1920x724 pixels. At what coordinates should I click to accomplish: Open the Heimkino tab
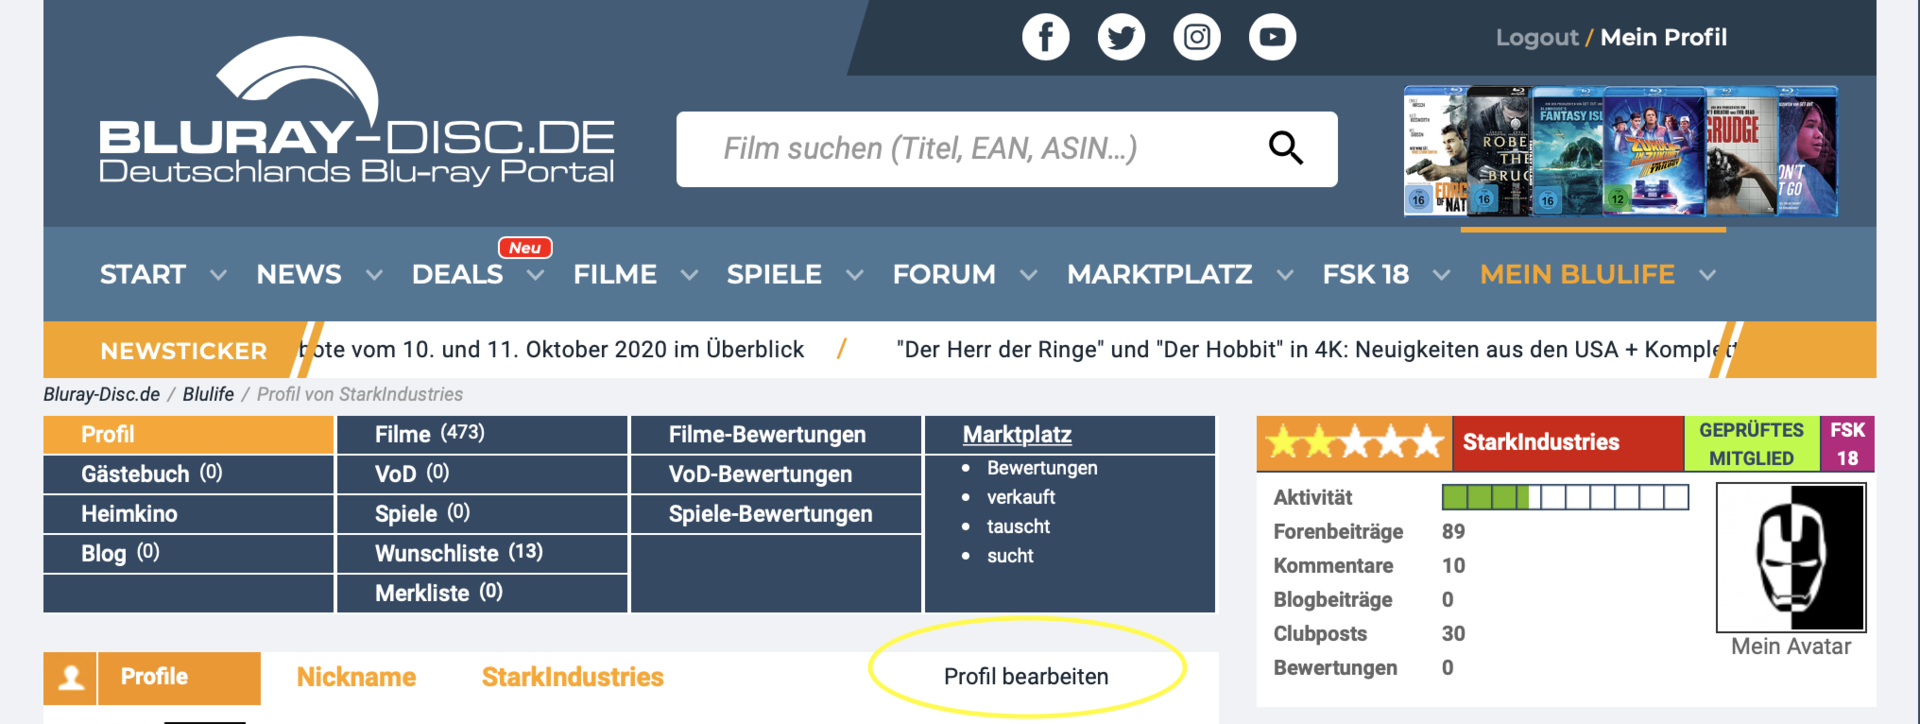click(x=188, y=514)
